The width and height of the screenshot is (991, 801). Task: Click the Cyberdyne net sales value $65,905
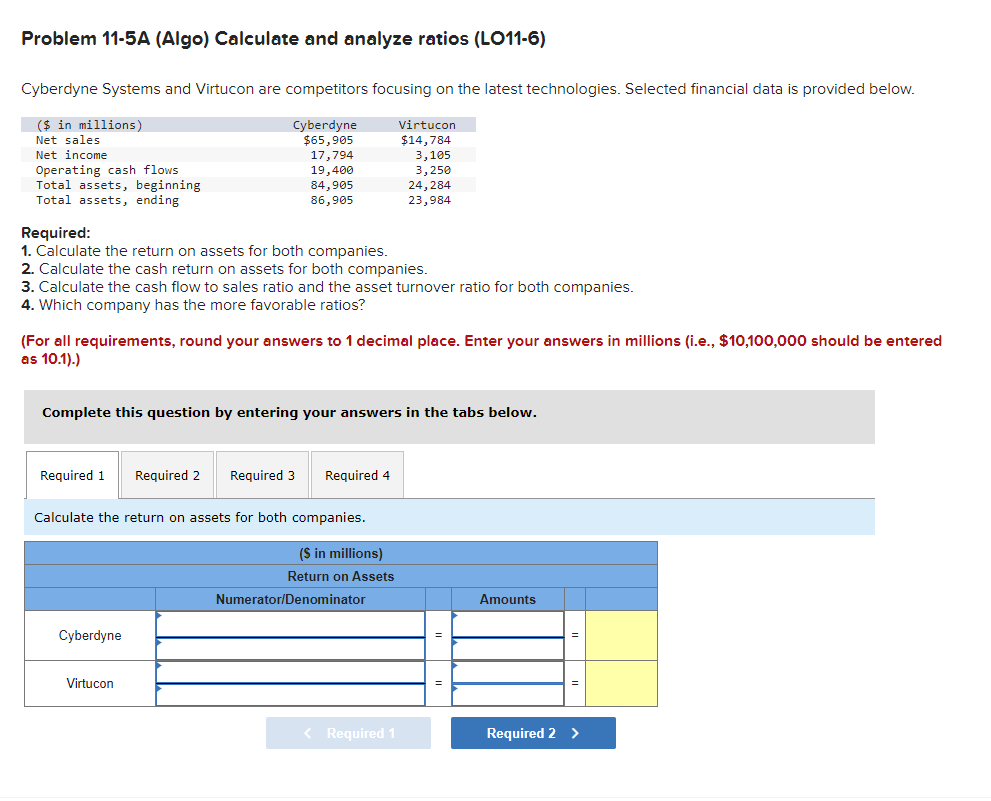coord(328,140)
